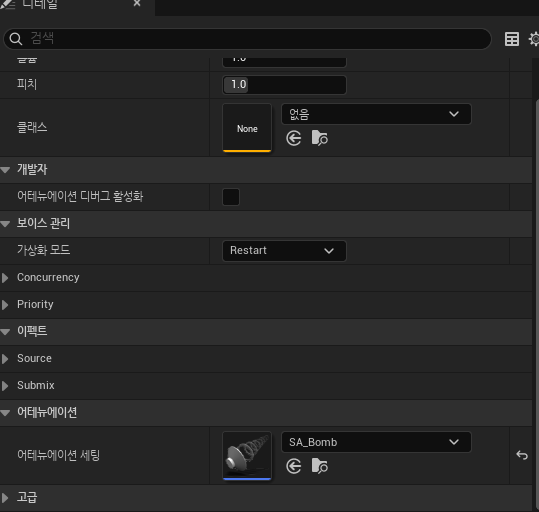The image size is (539, 512).
Task: Select the 클래스 property label
Action: 32,128
